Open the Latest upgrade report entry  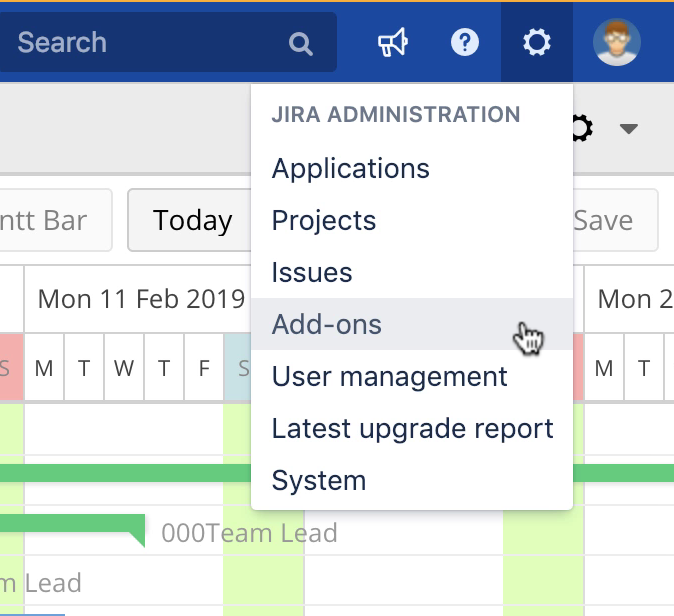pos(412,428)
